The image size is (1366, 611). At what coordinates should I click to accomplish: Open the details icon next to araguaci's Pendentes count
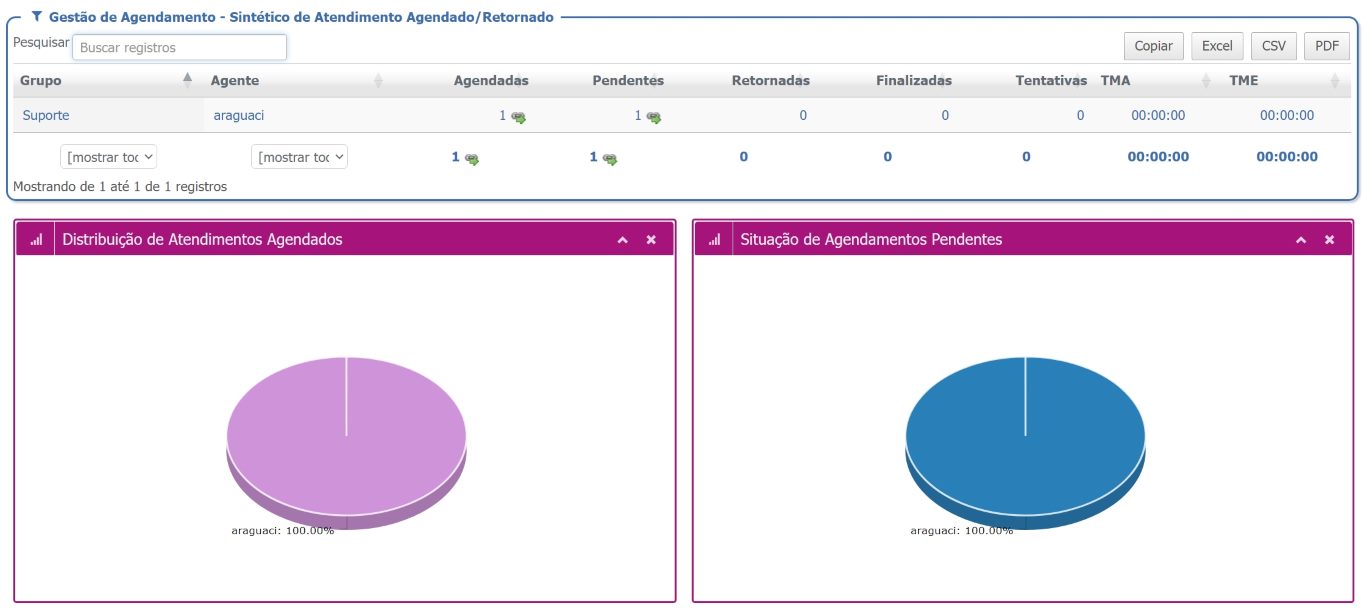pos(653,117)
